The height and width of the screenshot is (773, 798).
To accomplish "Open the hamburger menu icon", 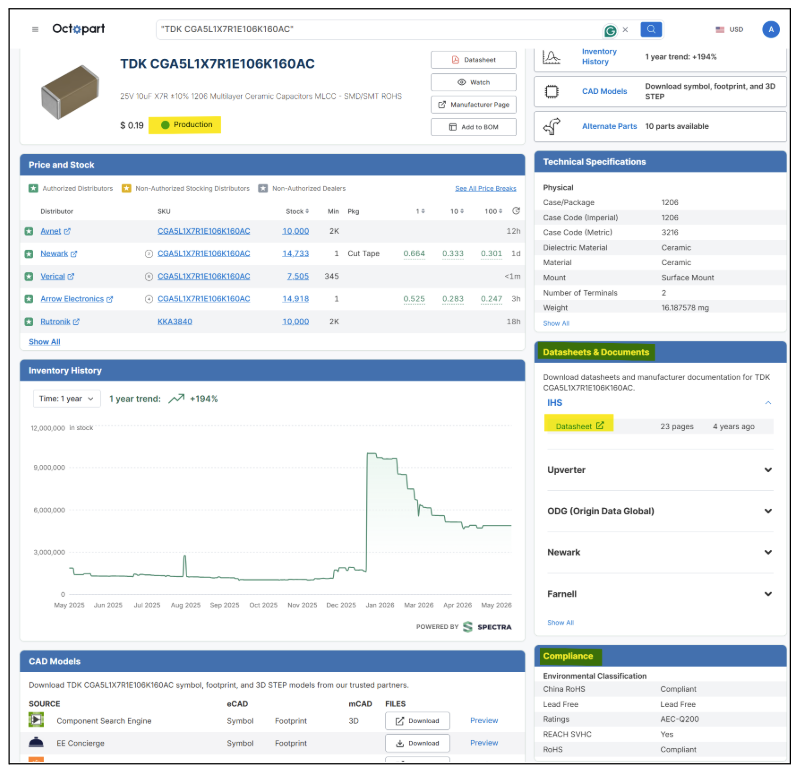I will 35,30.
